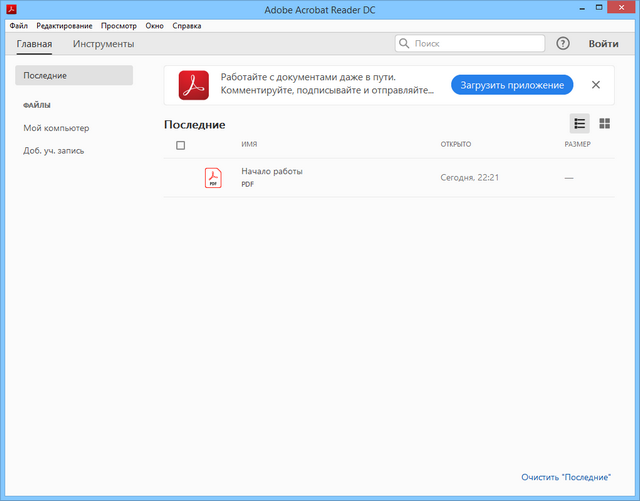Select the Главная tab
This screenshot has height=501, width=640.
34,44
